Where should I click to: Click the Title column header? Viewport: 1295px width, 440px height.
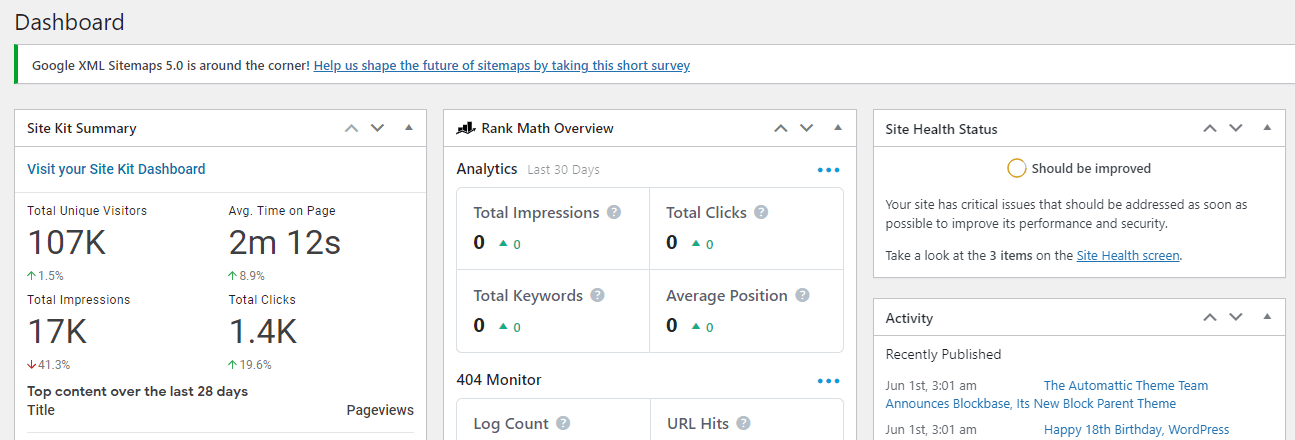coord(41,410)
